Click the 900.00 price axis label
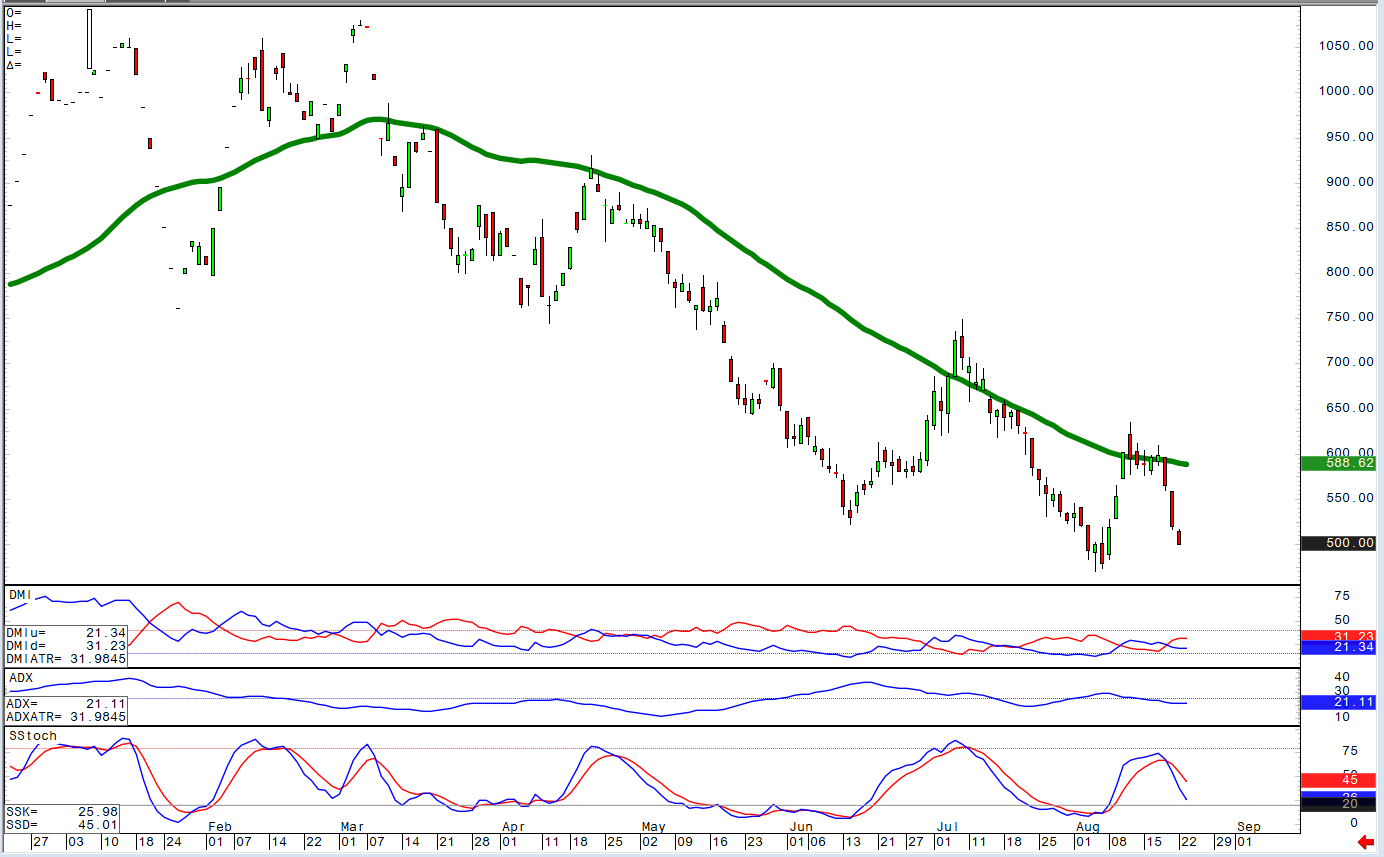Viewport: 1384px width, 857px height. click(1349, 182)
